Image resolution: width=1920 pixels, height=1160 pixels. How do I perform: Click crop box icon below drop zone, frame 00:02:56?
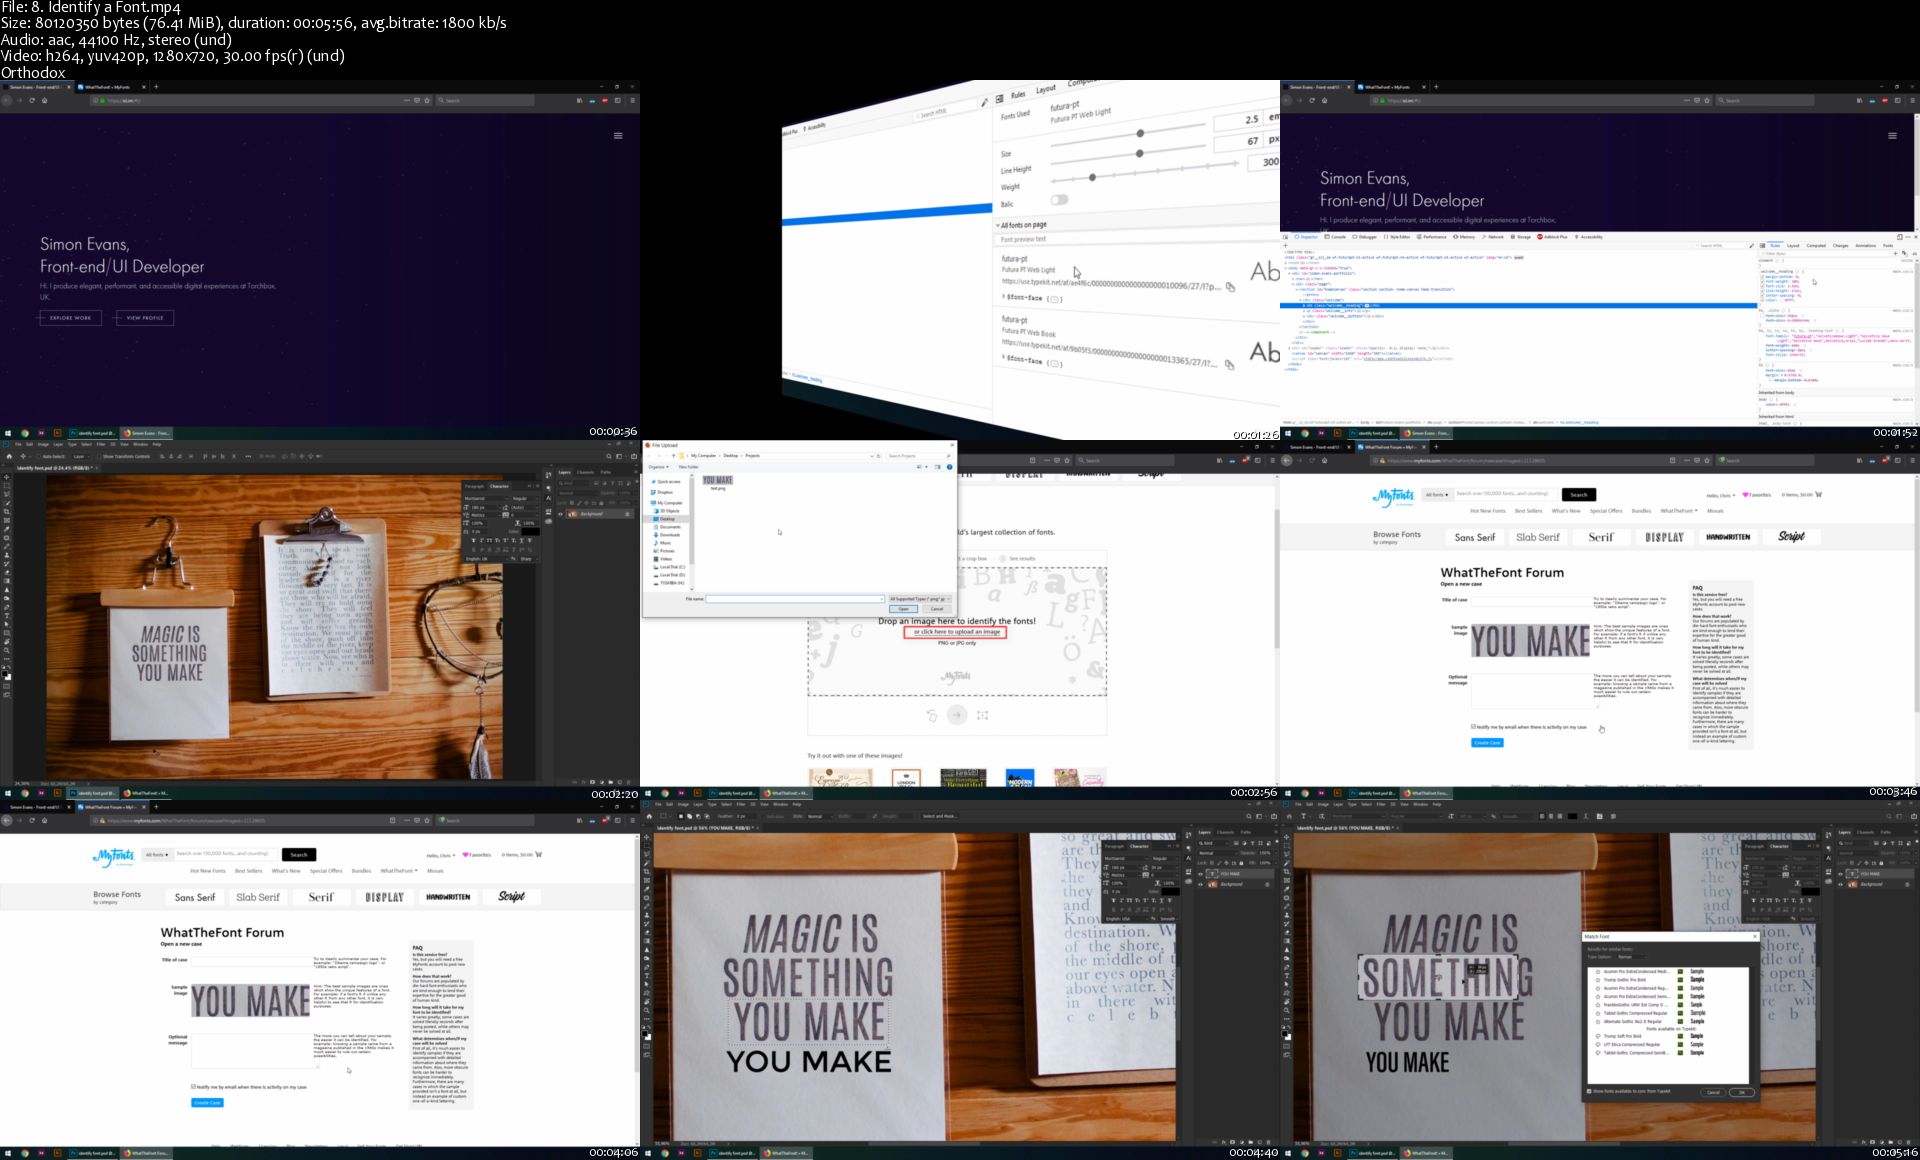pyautogui.click(x=983, y=715)
